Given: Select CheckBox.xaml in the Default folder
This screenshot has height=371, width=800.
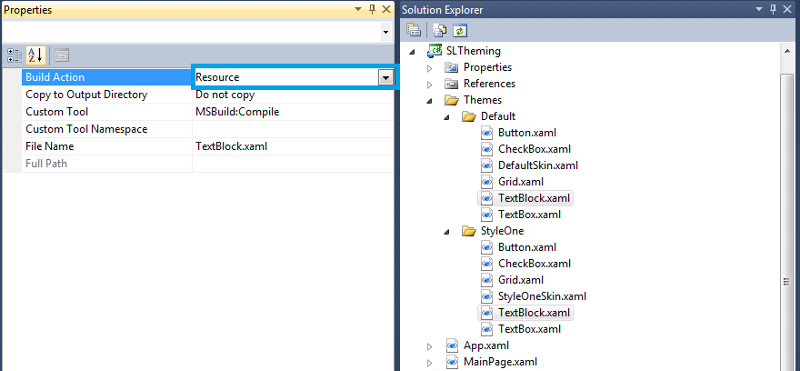Looking at the screenshot, I should (534, 149).
